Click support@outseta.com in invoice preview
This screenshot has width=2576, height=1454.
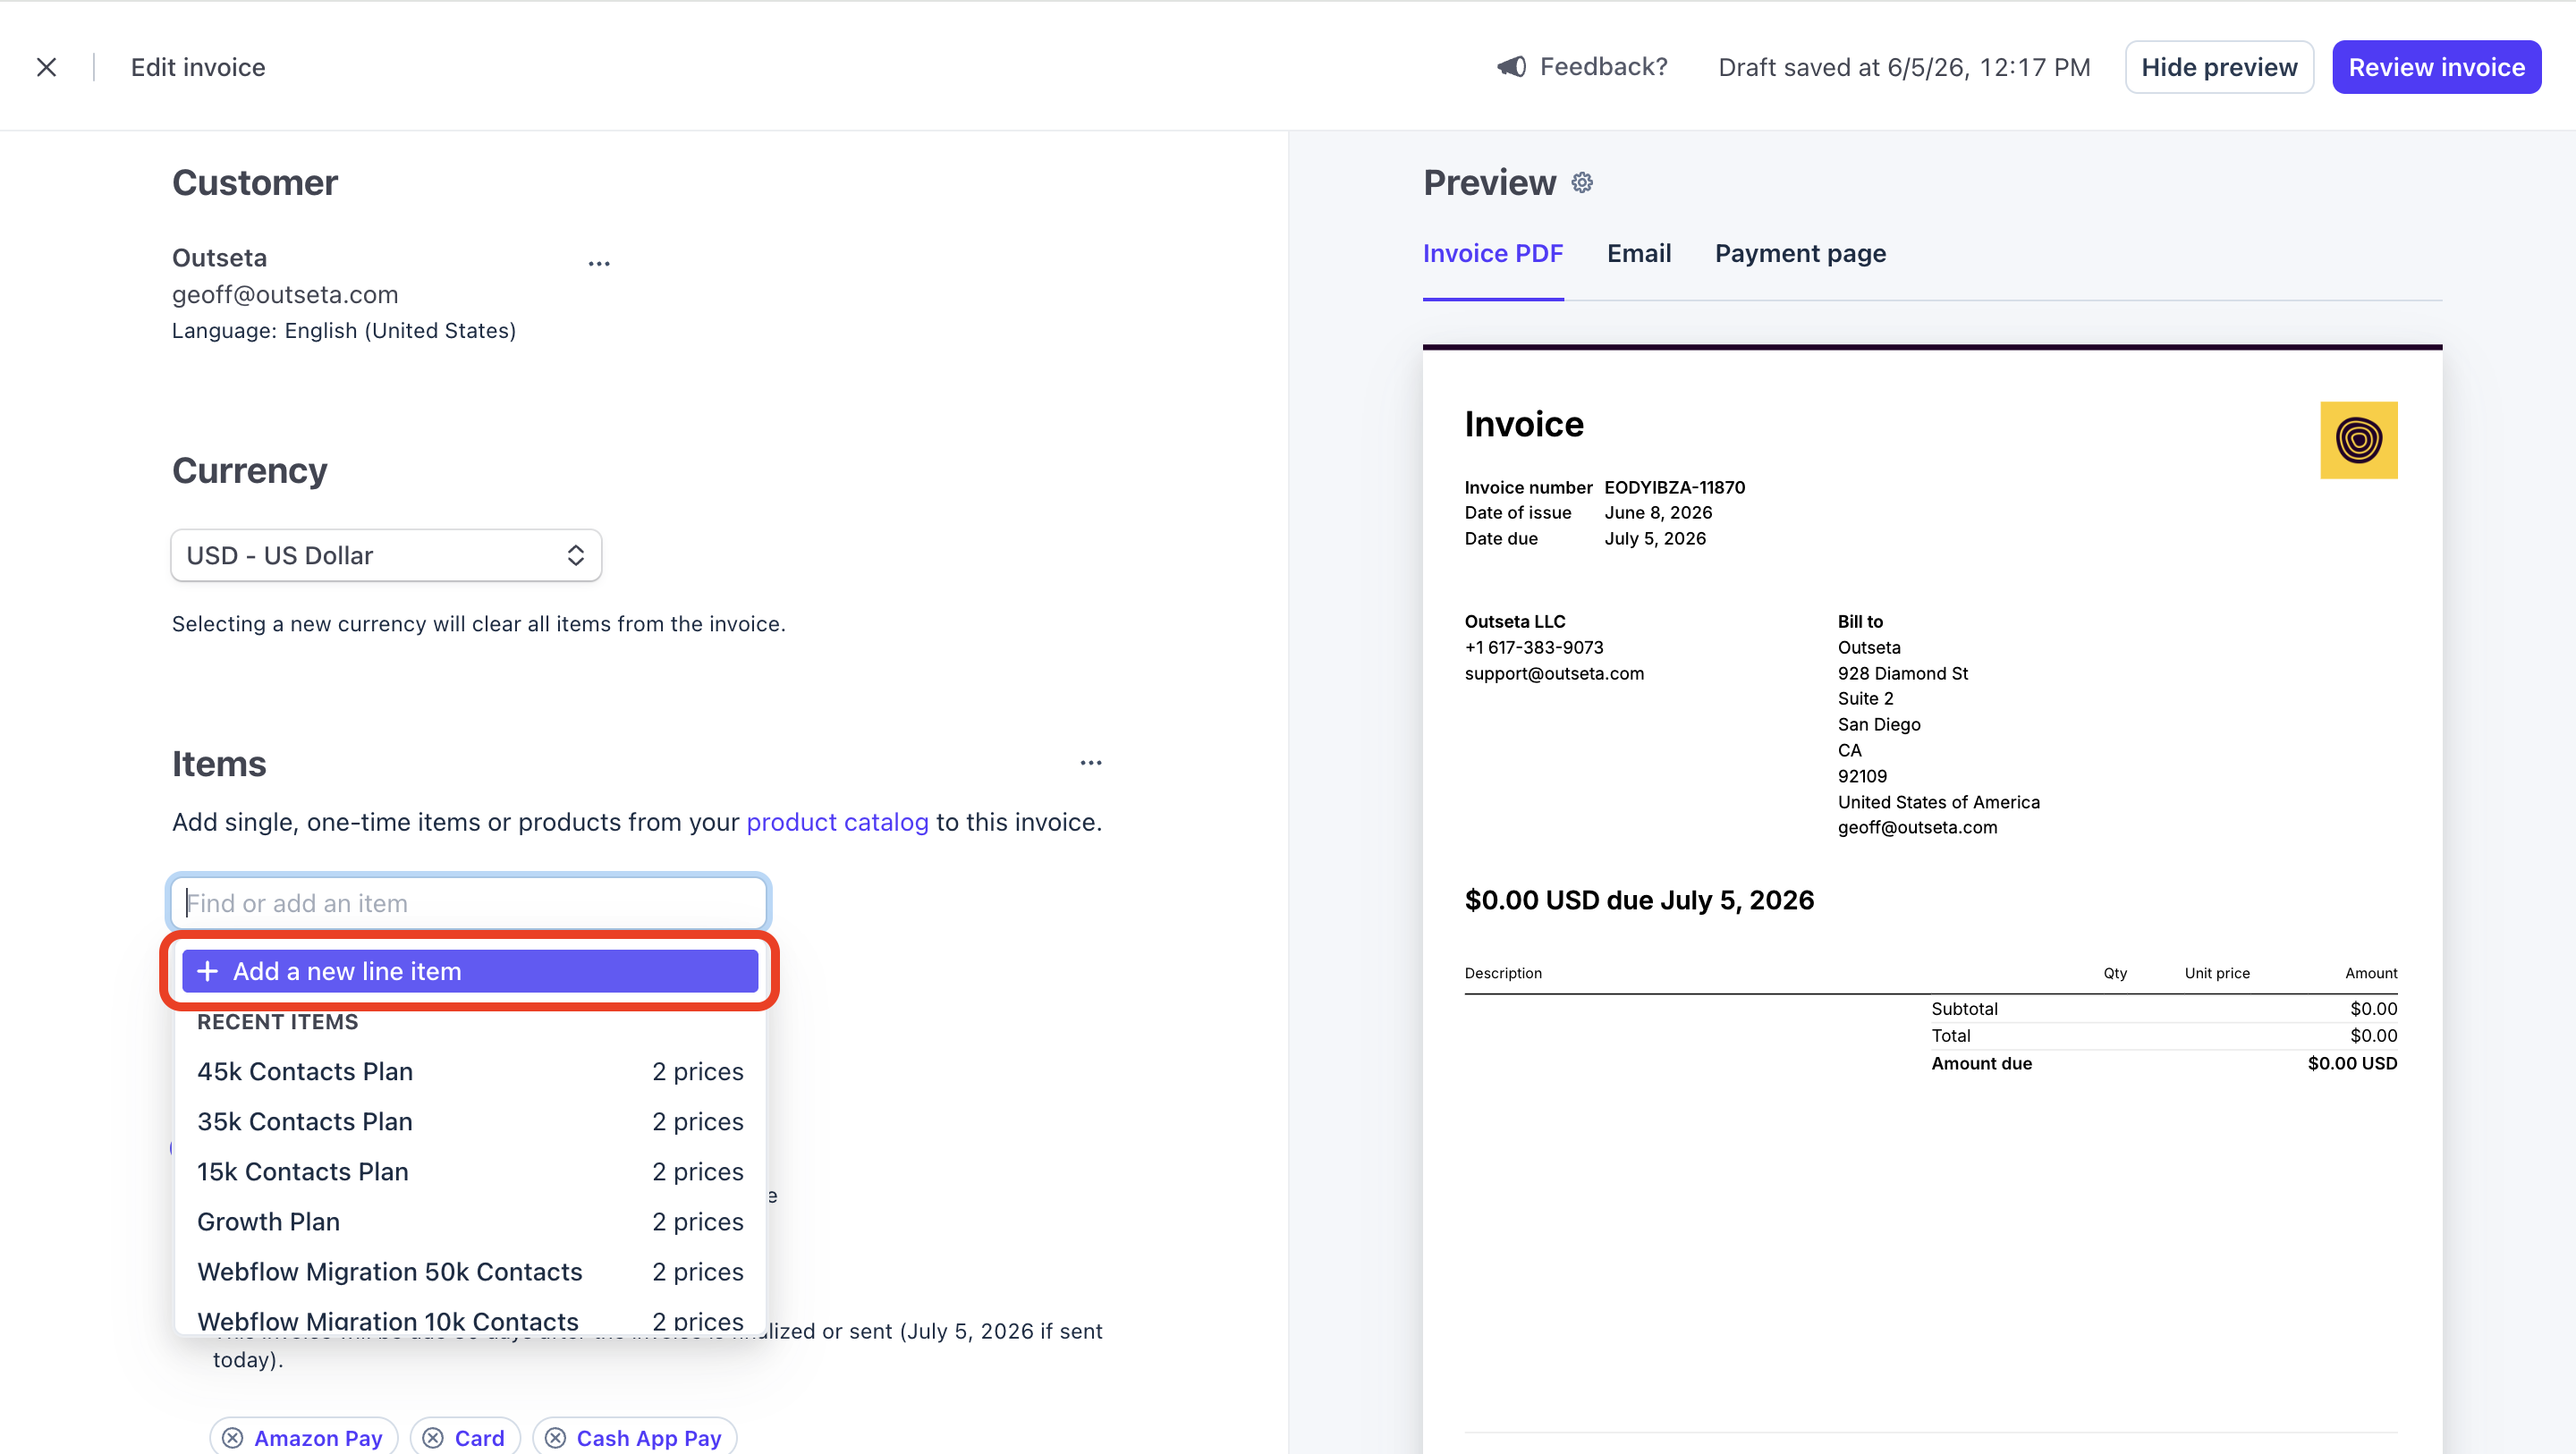click(x=1554, y=673)
